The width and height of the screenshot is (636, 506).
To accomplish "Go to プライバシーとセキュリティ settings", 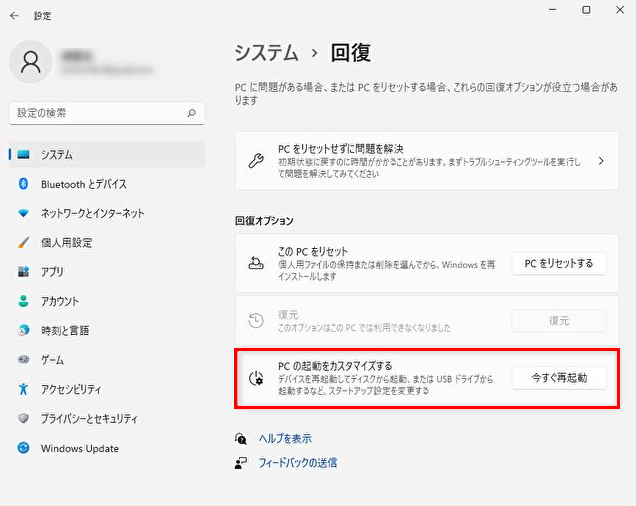I will (107, 418).
